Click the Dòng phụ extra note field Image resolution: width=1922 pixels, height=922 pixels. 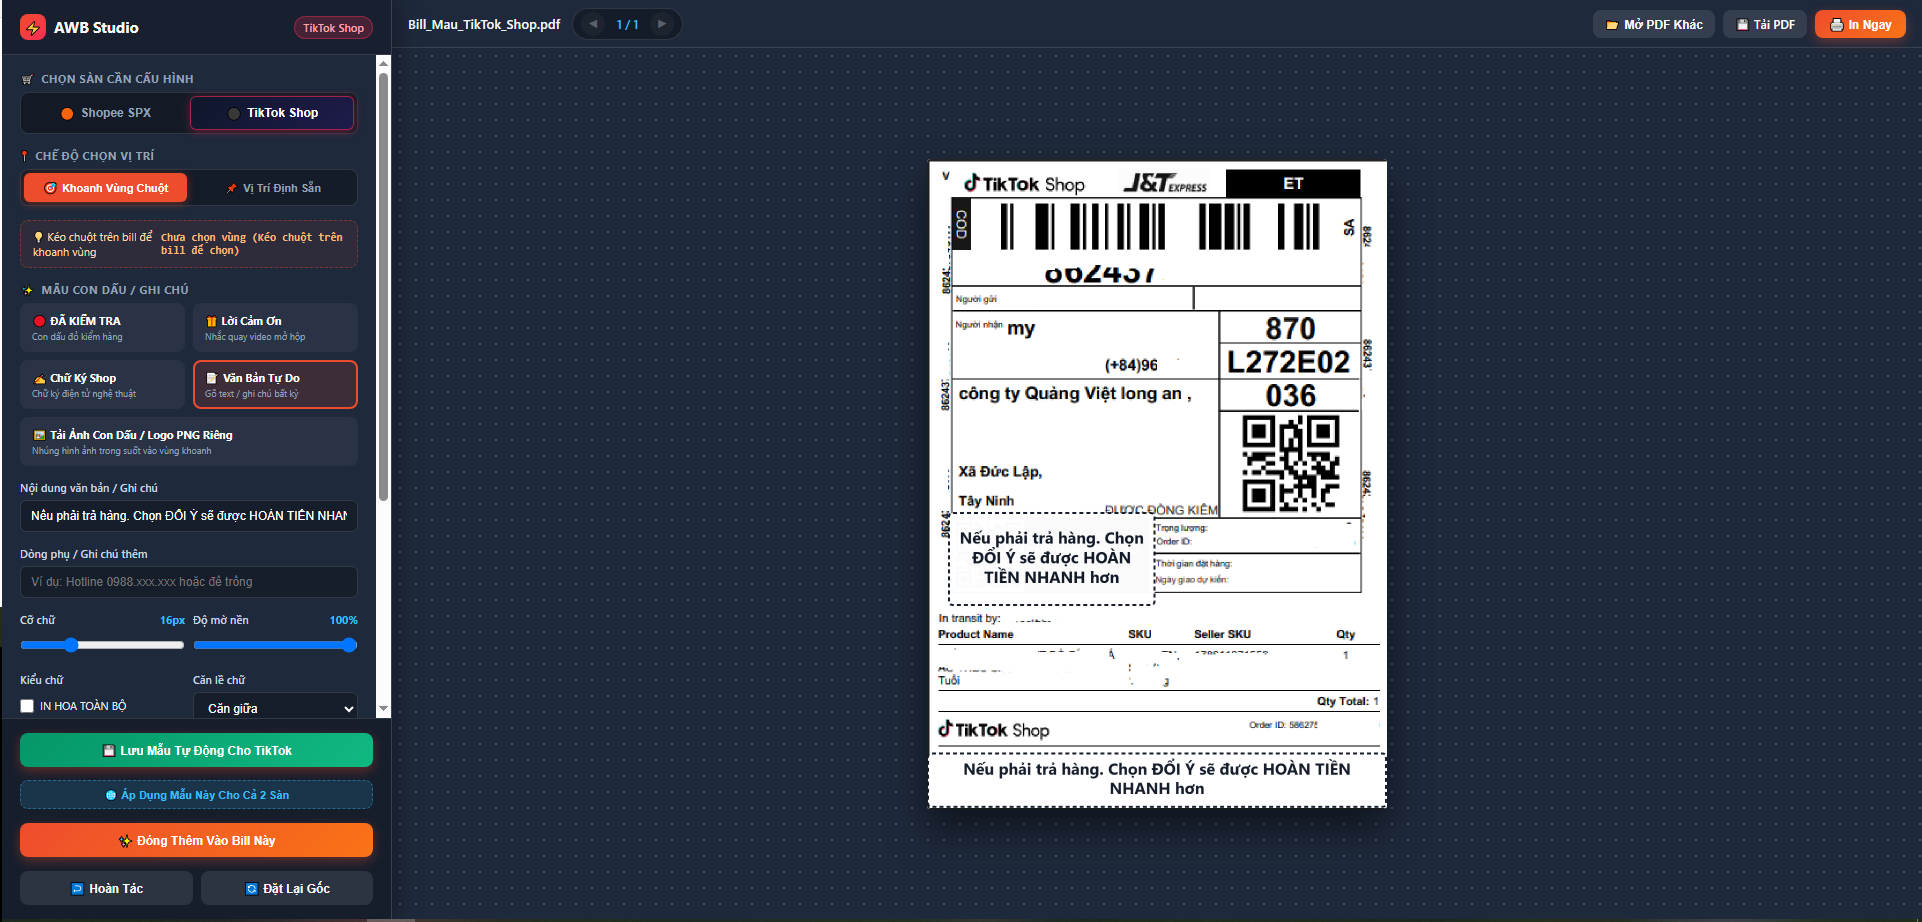(x=189, y=582)
